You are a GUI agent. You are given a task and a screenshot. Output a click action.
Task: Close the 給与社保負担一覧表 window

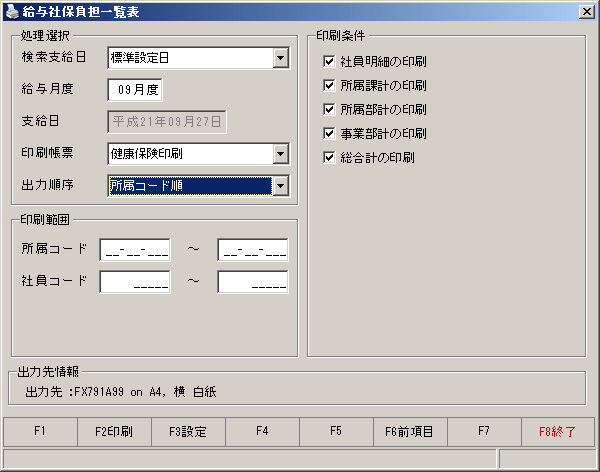pyautogui.click(x=586, y=12)
